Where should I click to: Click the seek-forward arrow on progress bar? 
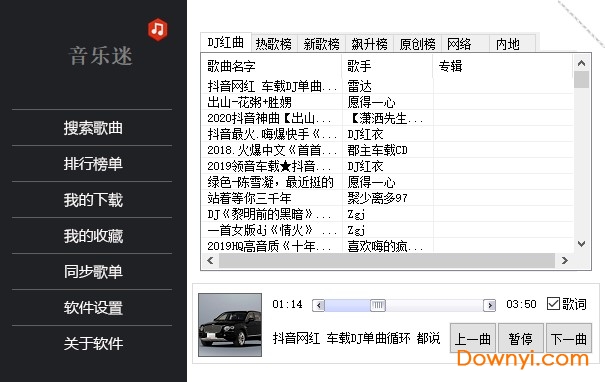click(x=490, y=305)
